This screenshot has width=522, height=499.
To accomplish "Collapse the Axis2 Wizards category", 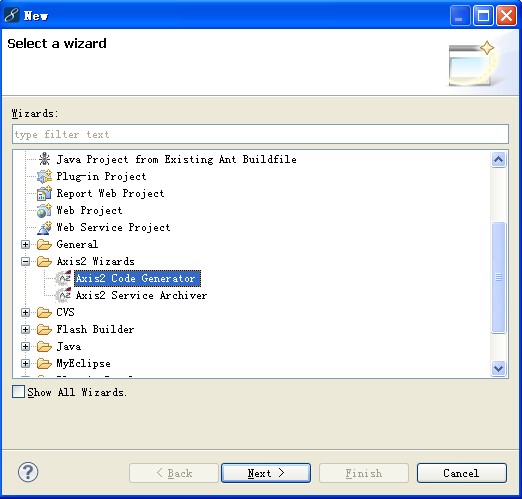I will coord(25,261).
